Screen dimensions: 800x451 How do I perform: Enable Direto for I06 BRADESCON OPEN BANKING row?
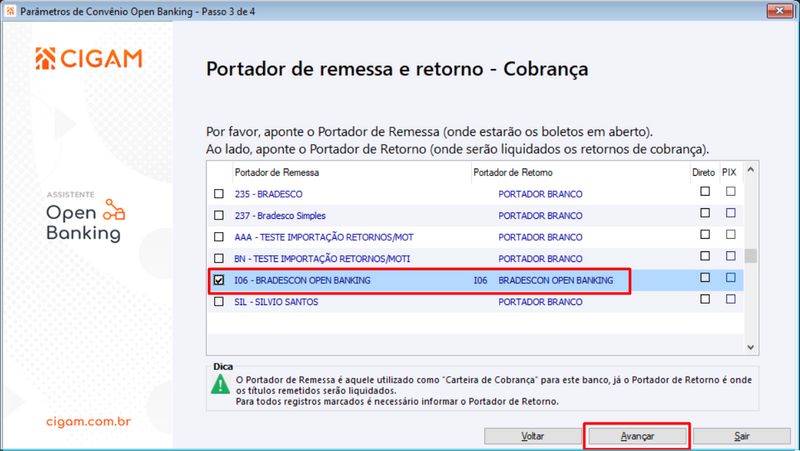point(705,278)
